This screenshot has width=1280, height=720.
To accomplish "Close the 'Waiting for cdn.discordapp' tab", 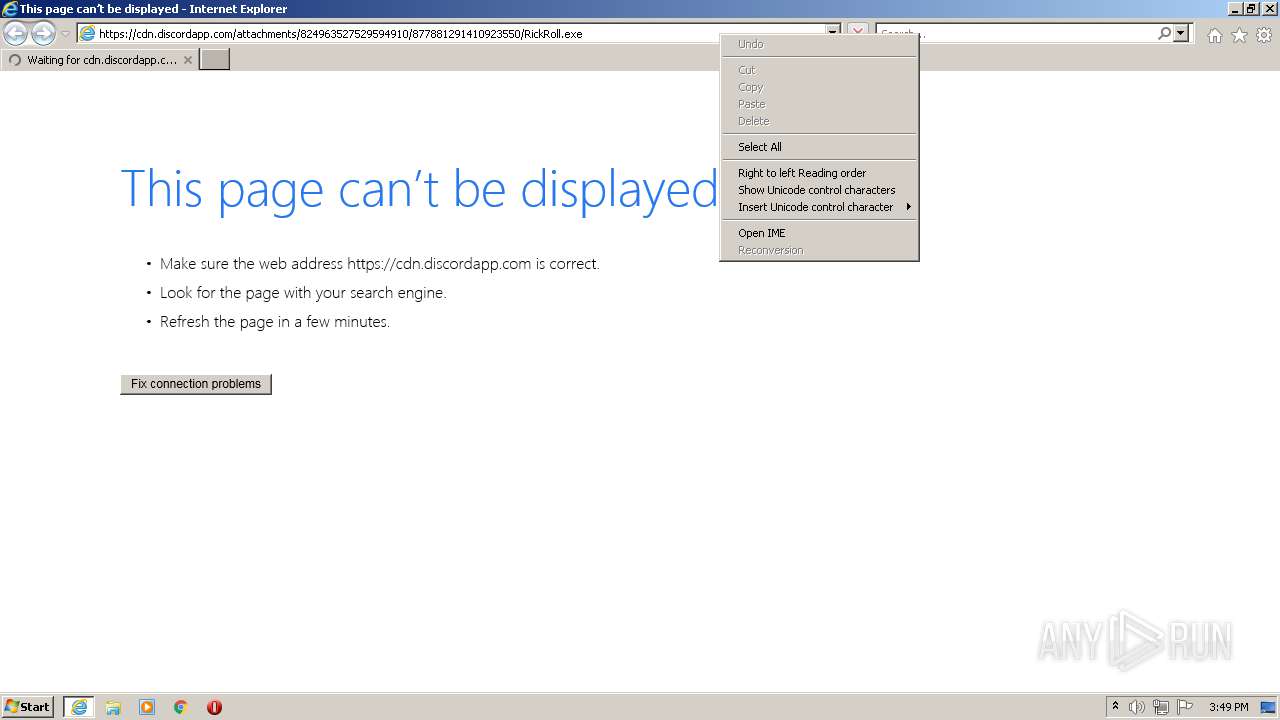I will (188, 60).
